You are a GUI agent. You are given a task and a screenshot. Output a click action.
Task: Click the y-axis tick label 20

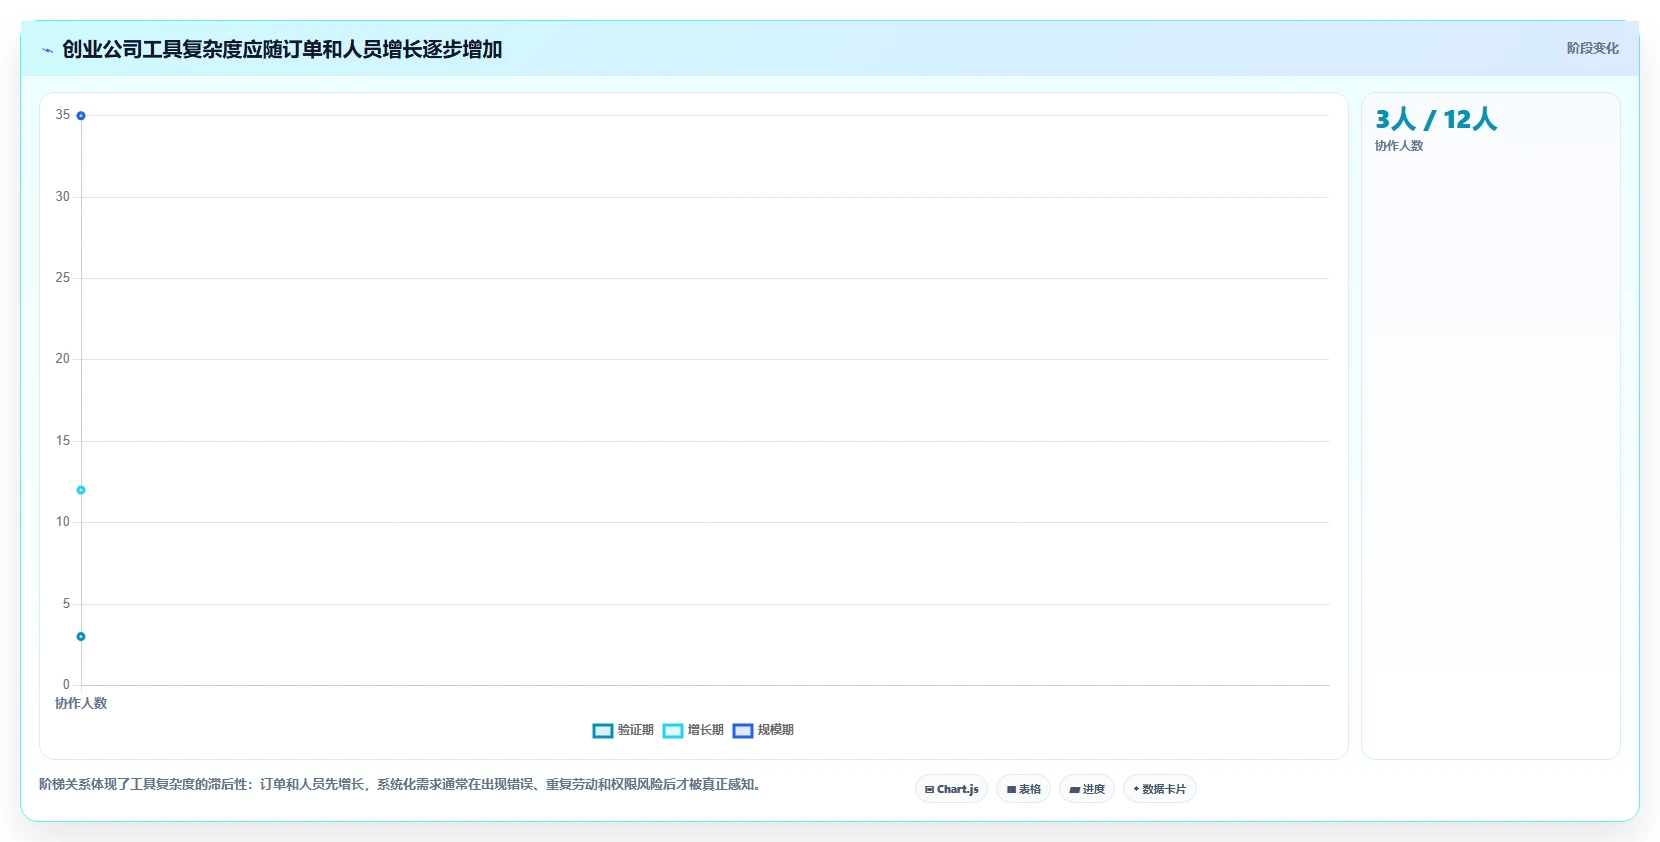pyautogui.click(x=63, y=359)
